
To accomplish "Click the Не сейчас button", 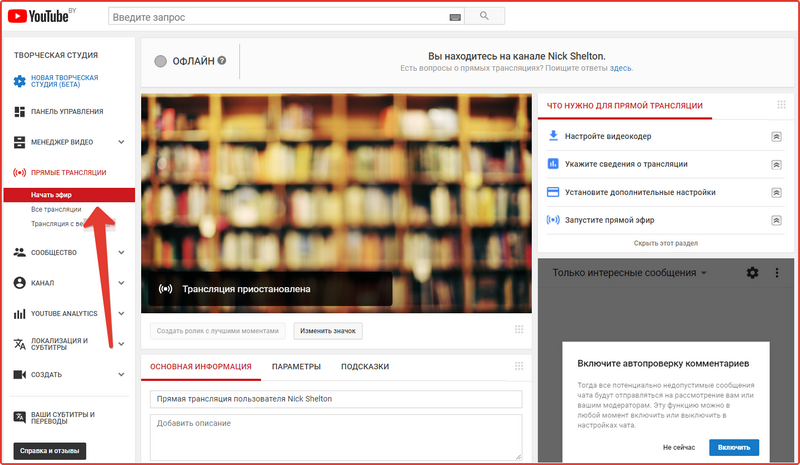I will click(x=679, y=447).
